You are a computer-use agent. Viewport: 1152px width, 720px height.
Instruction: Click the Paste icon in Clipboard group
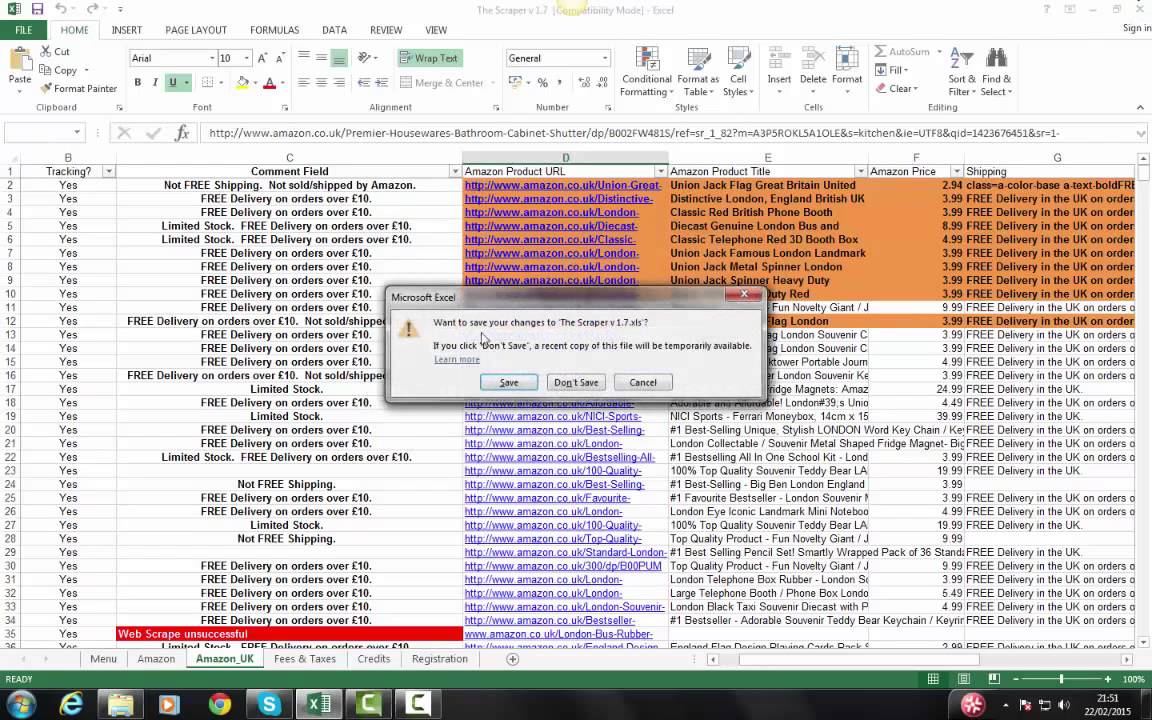coord(20,59)
